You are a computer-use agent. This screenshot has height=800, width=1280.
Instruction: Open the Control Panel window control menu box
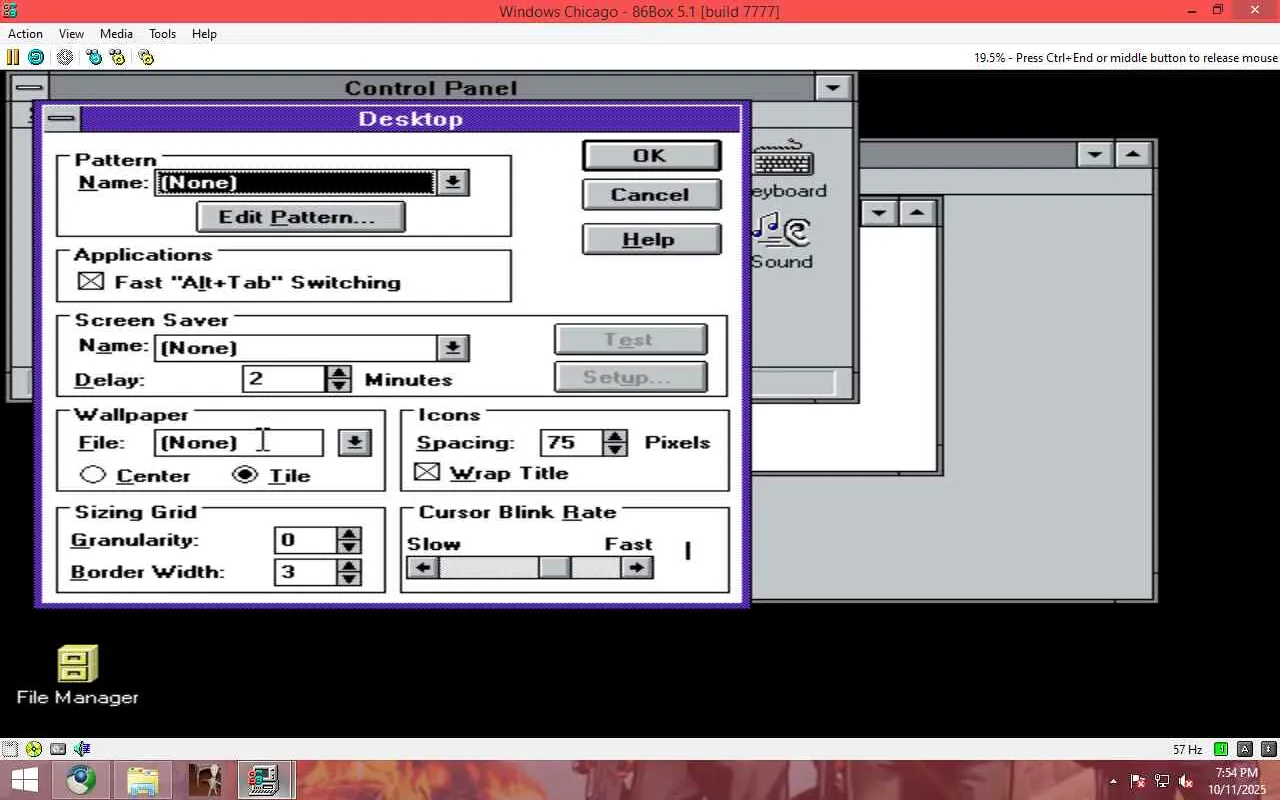(29, 87)
